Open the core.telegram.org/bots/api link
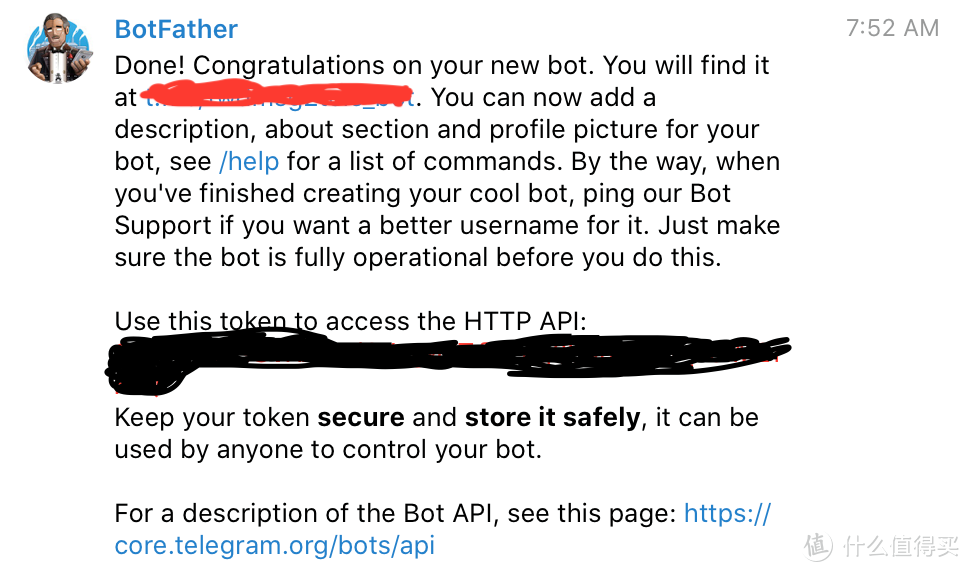This screenshot has width=970, height=572. pyautogui.click(x=275, y=545)
